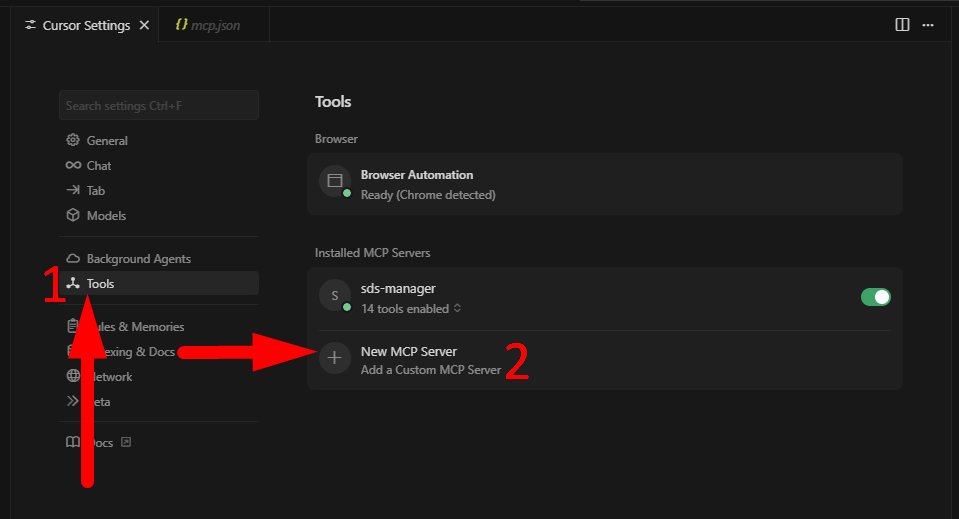Click Add a Custom MCP Server
959x519 pixels.
coord(430,370)
